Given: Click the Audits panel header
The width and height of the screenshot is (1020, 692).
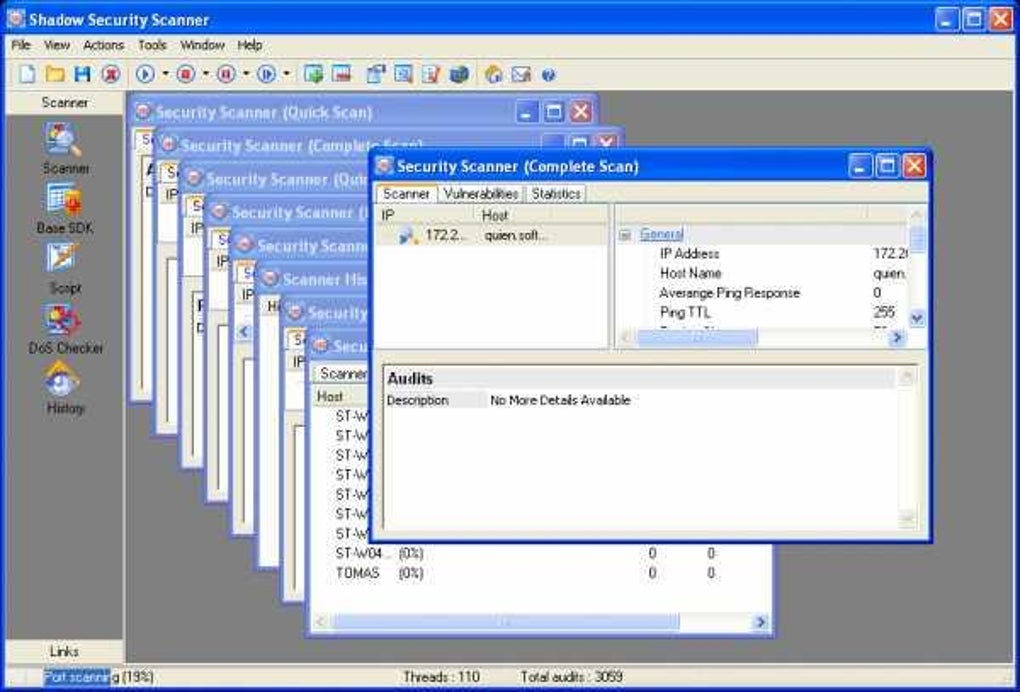Looking at the screenshot, I should 641,378.
